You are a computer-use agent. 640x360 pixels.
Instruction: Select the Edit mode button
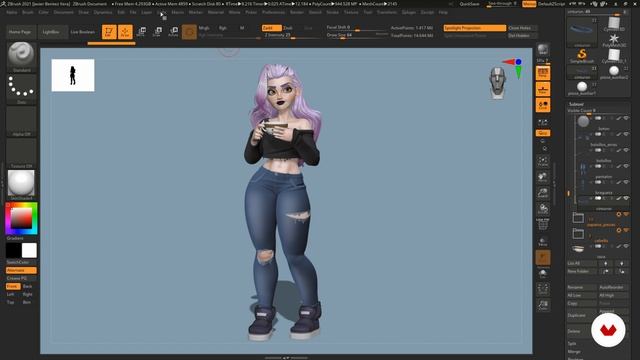point(109,32)
